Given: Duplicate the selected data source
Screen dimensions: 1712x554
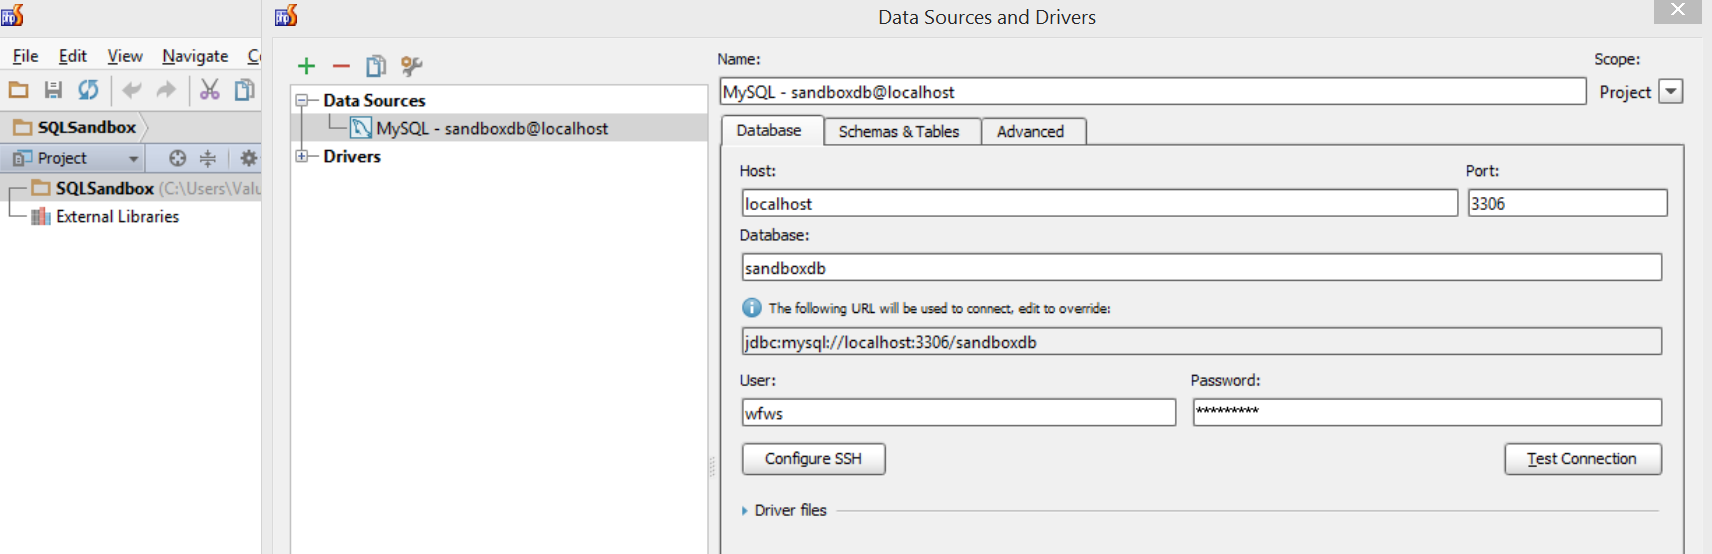Looking at the screenshot, I should click(x=376, y=66).
